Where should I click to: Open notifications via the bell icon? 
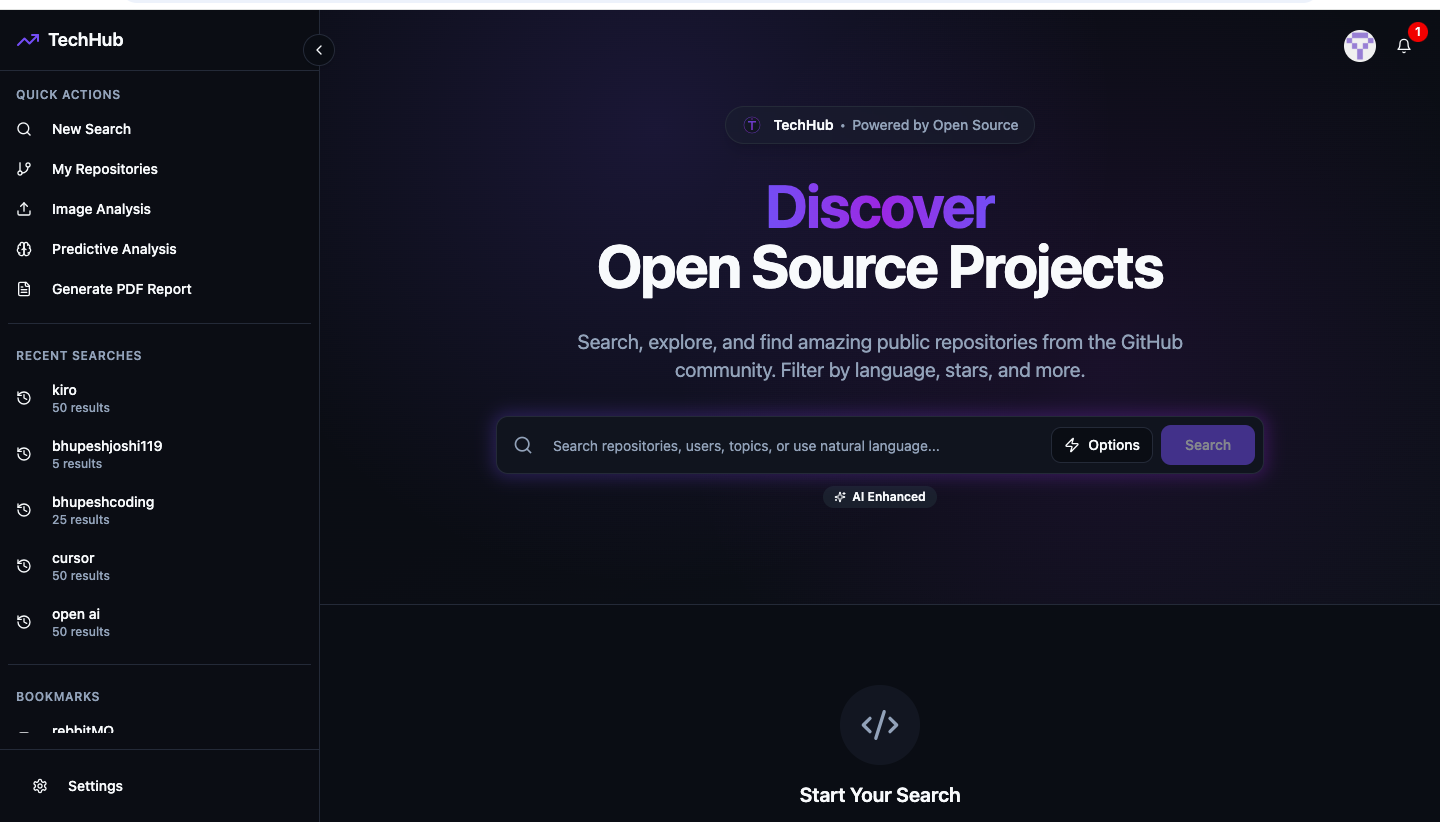(1404, 46)
